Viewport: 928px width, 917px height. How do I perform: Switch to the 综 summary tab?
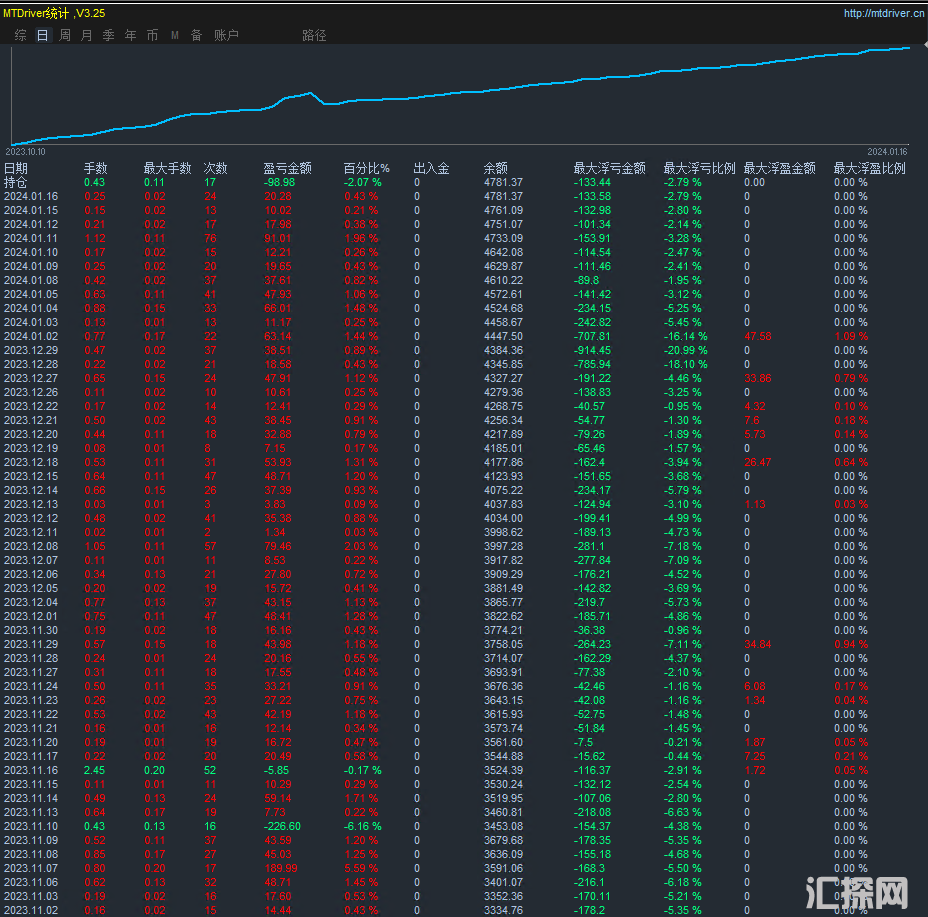click(21, 35)
